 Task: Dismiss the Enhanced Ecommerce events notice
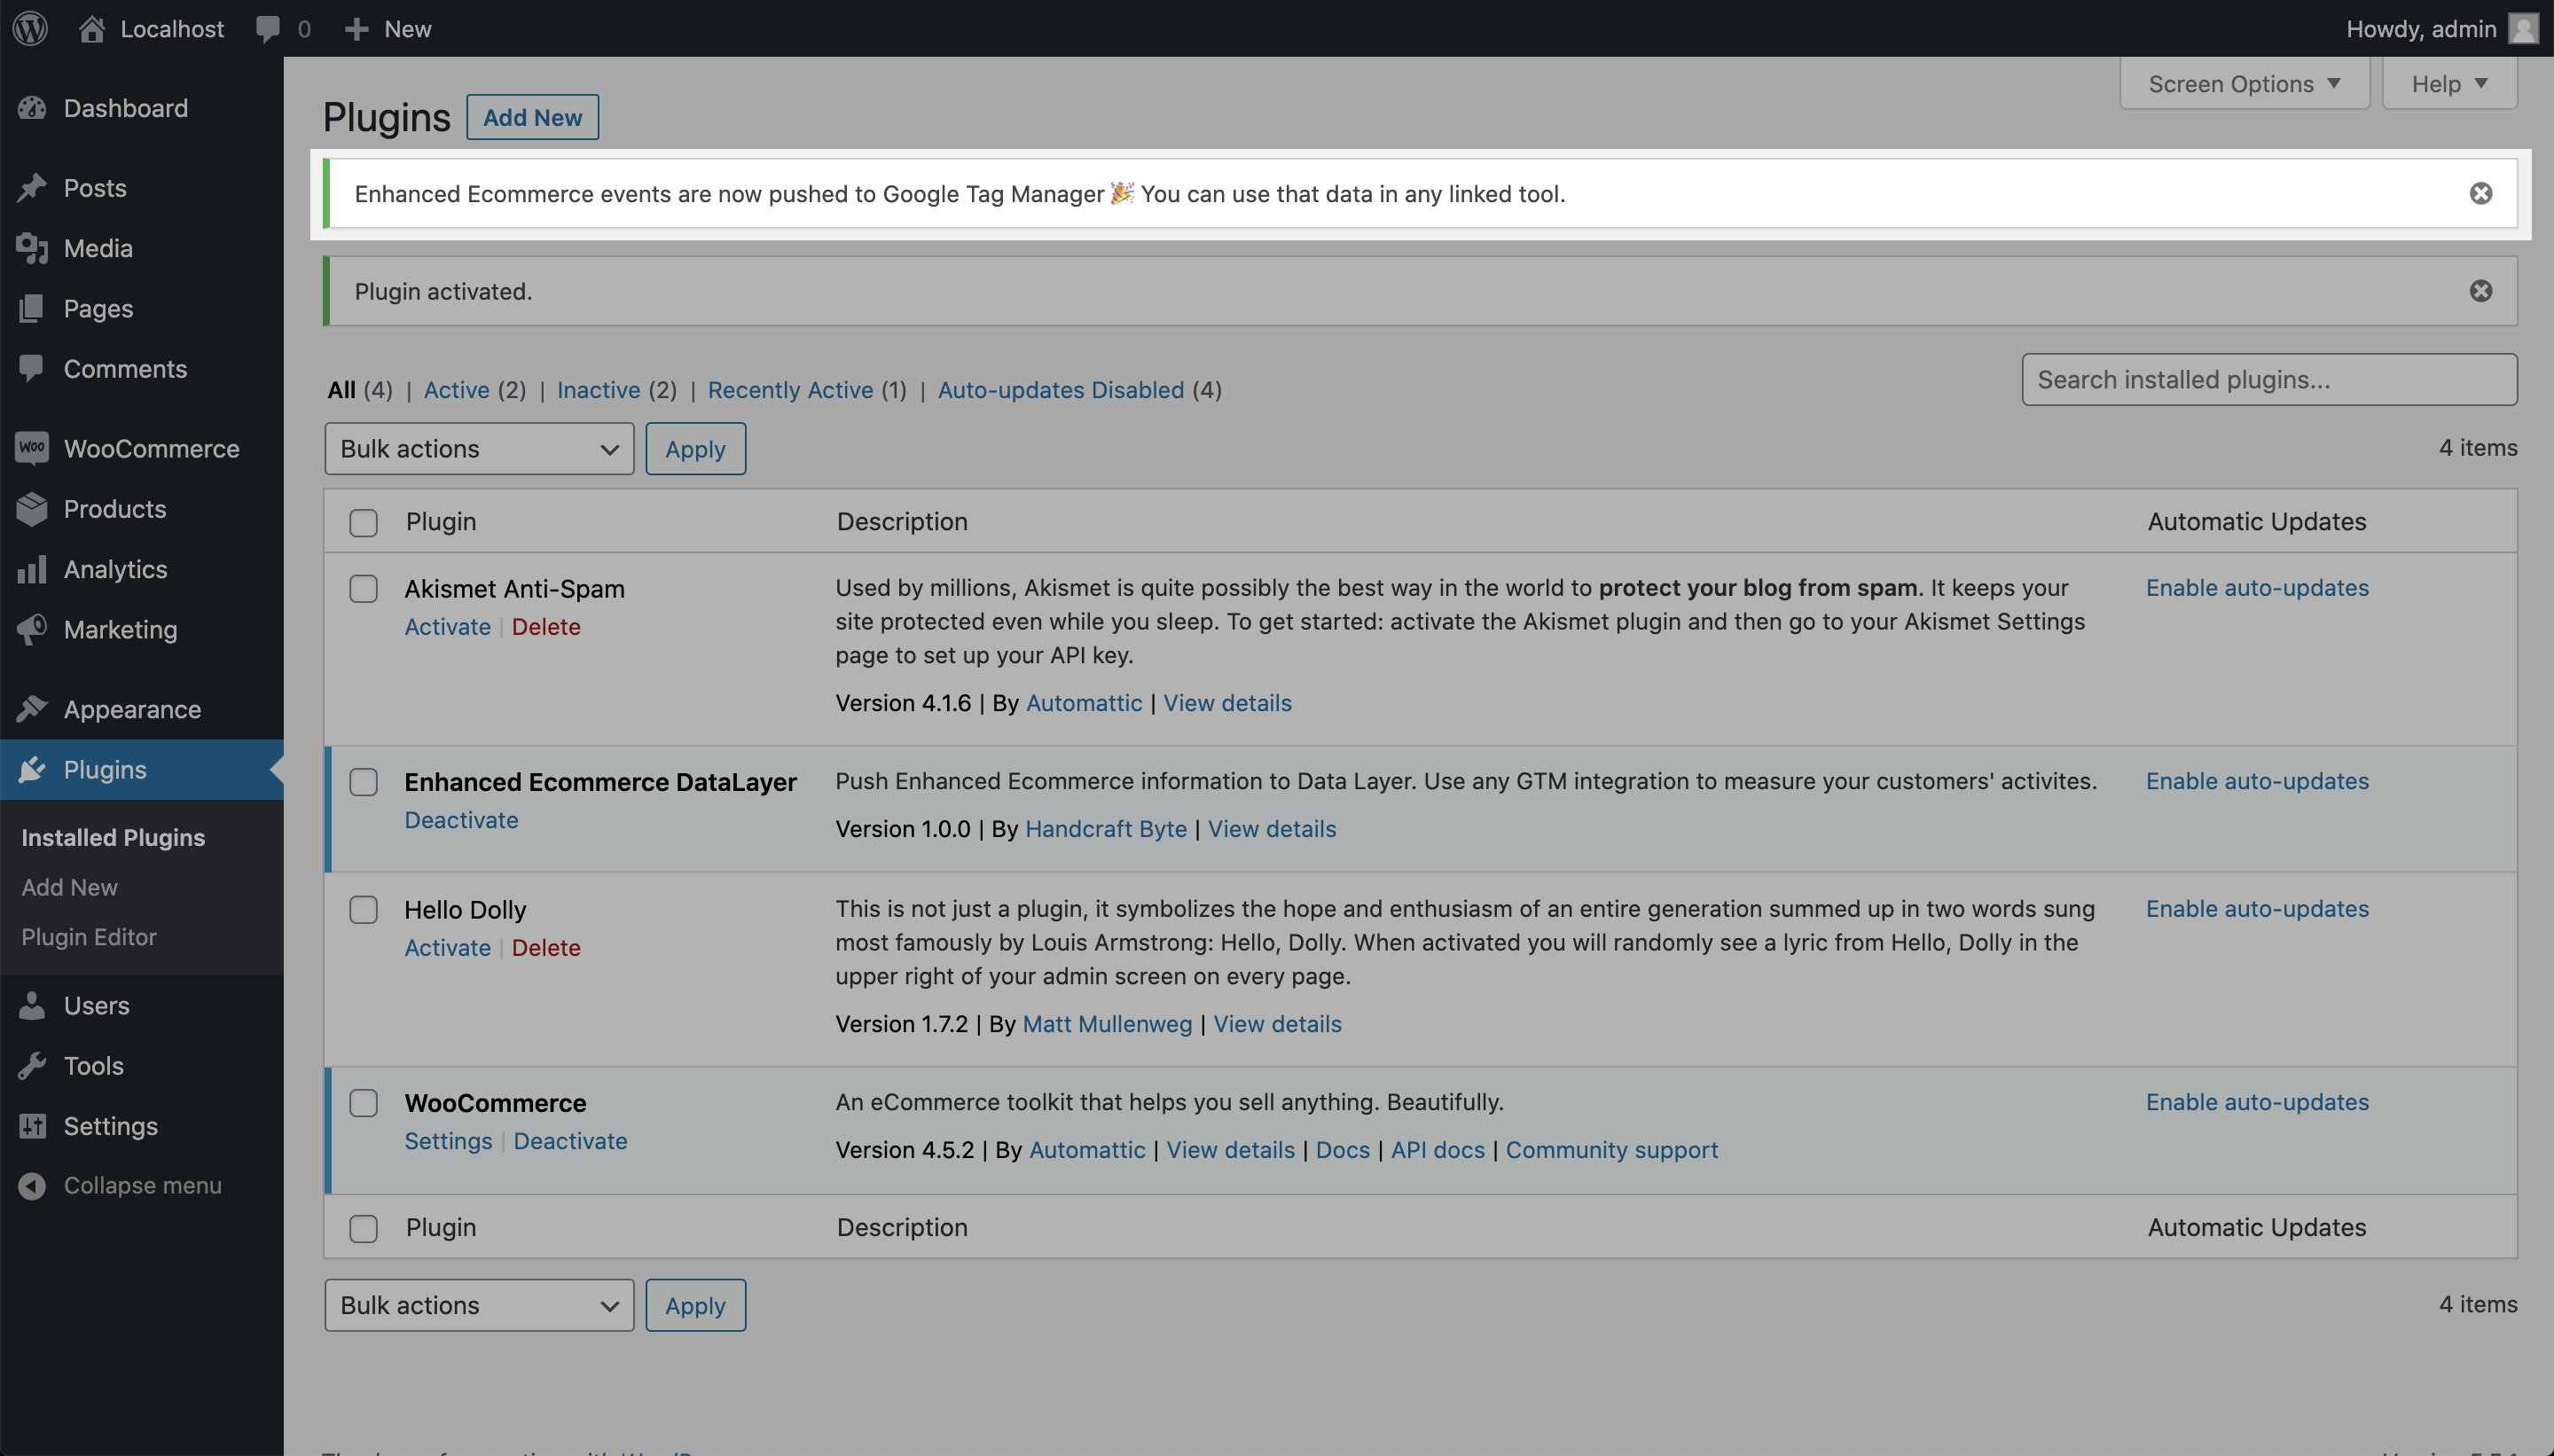click(2480, 193)
